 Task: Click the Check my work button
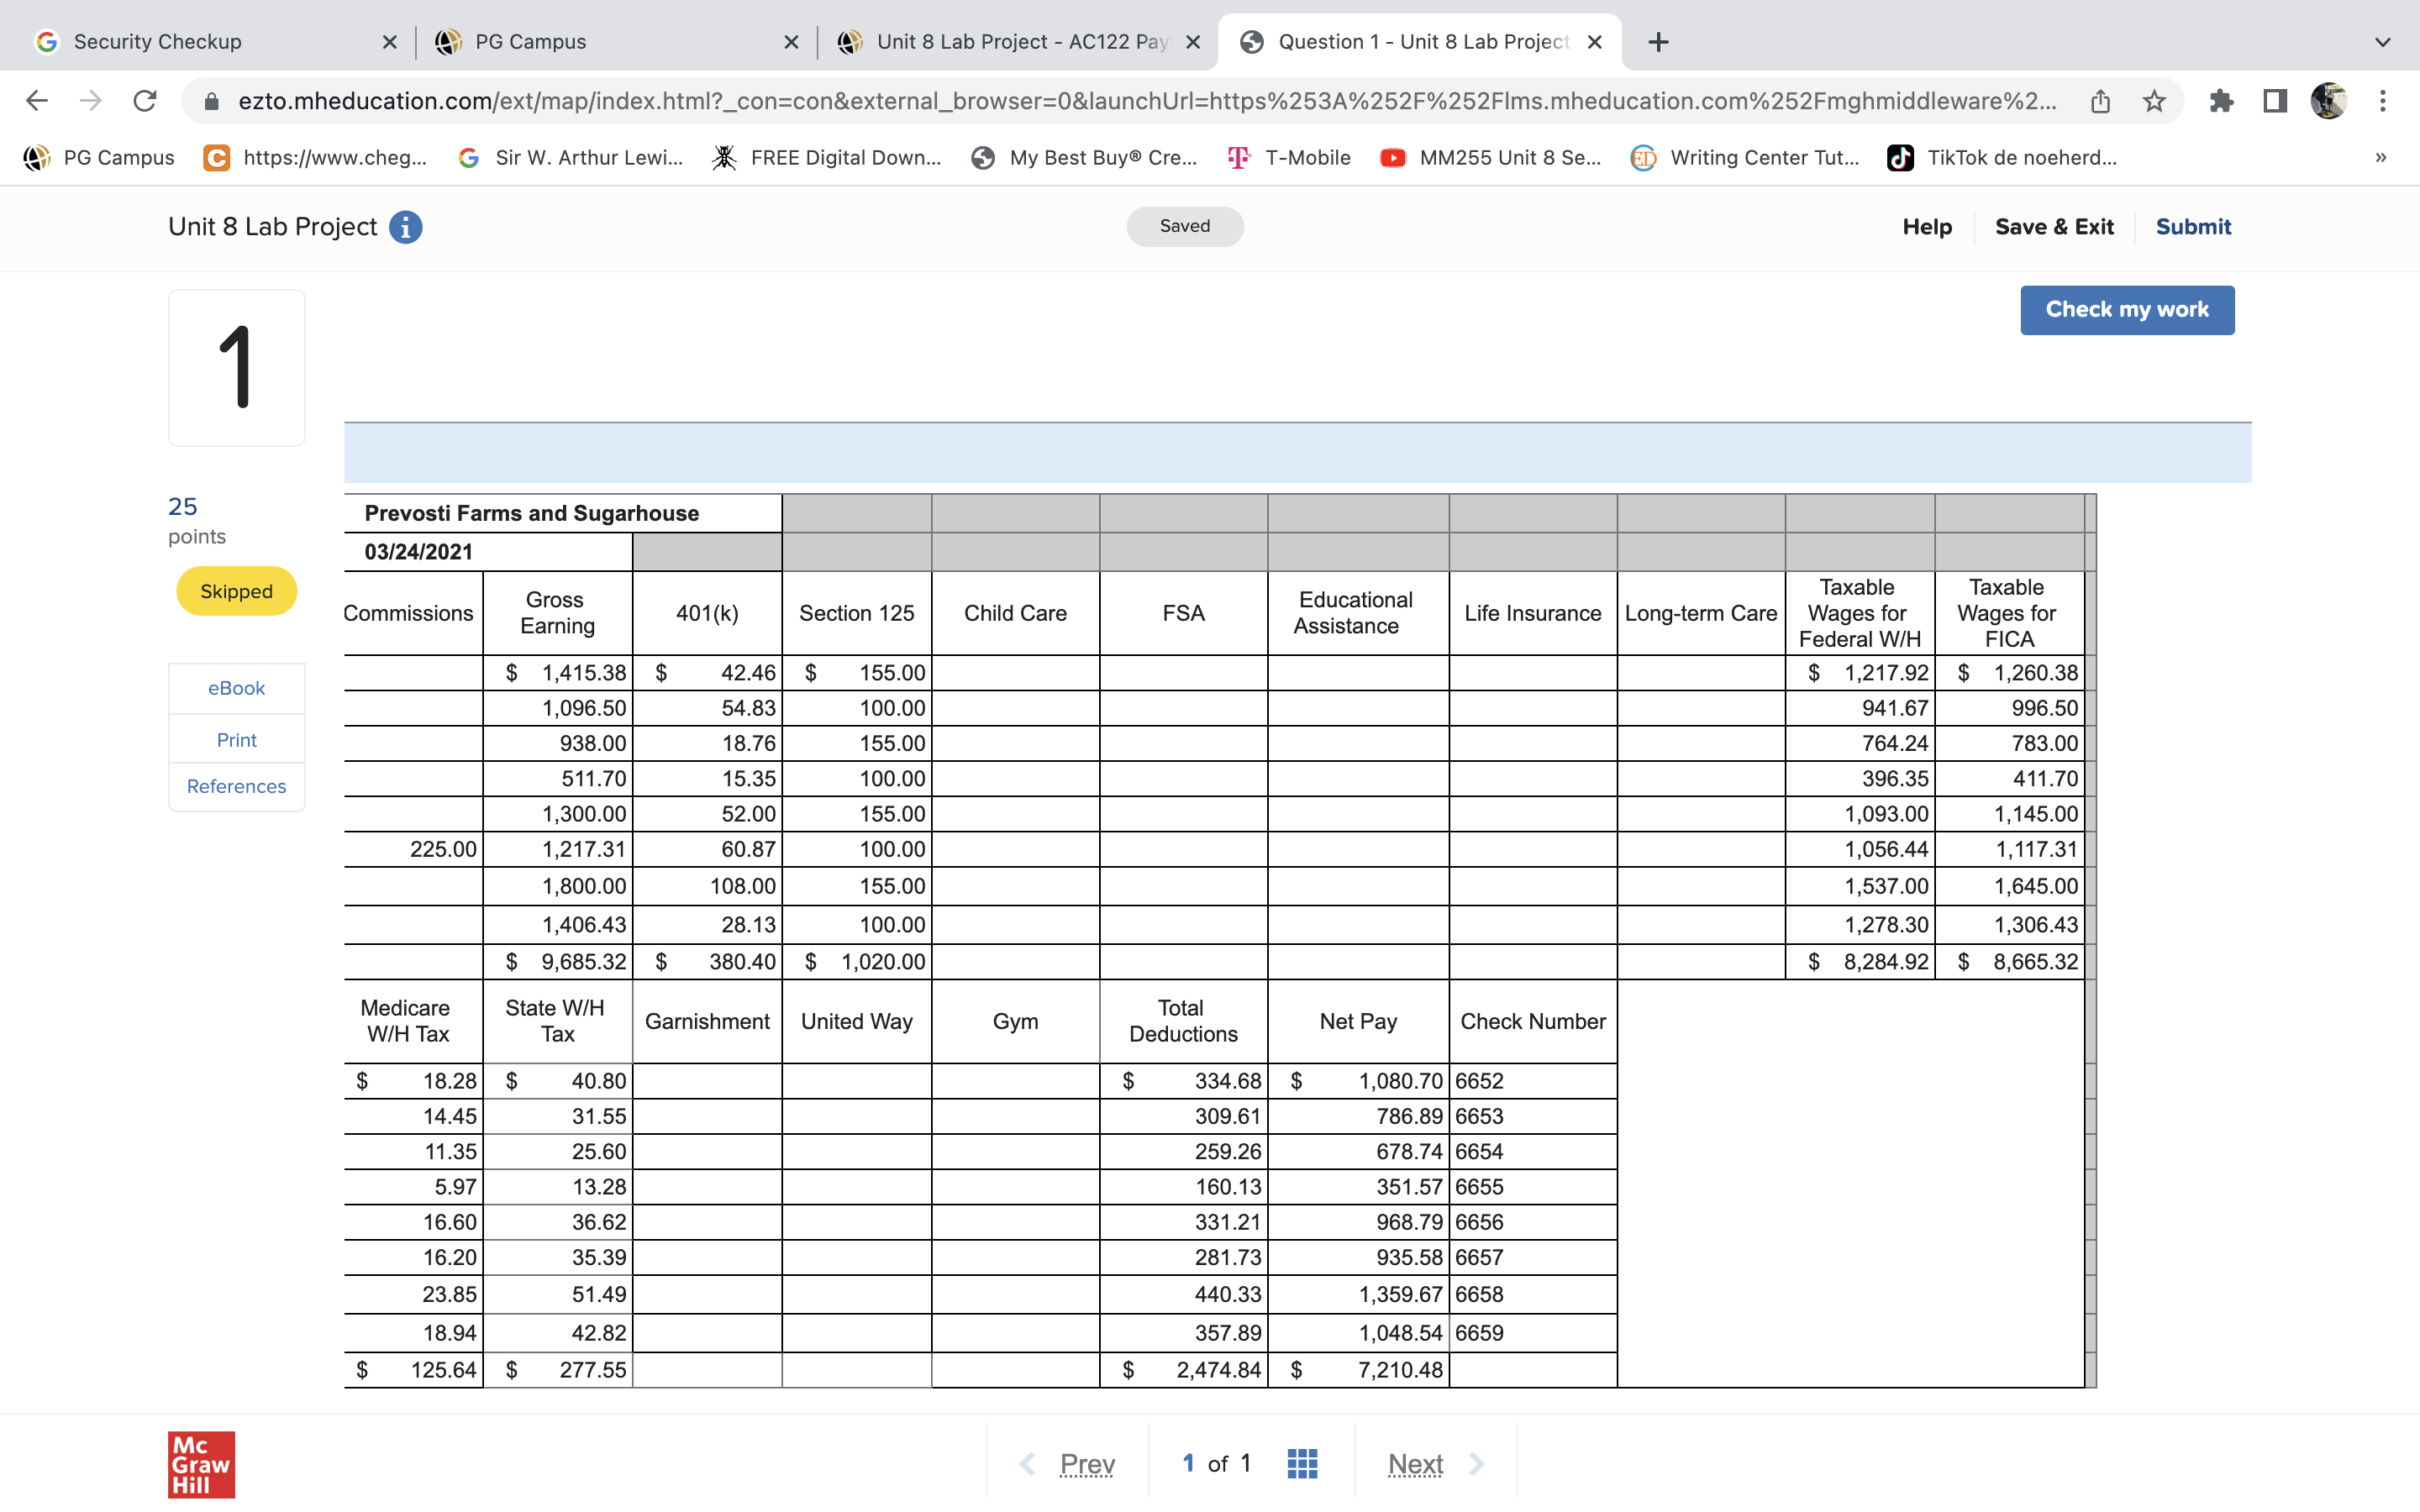(x=2126, y=310)
